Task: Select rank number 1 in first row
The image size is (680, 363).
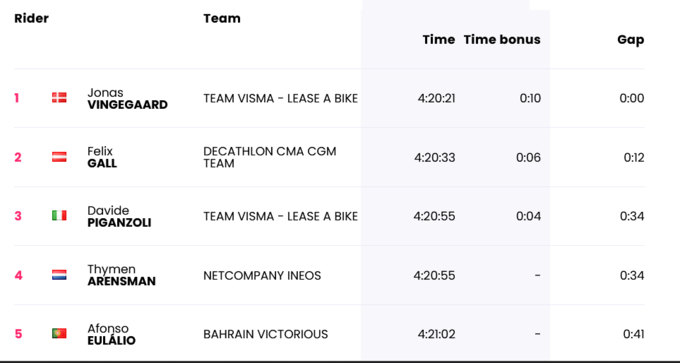Action: pos(16,98)
